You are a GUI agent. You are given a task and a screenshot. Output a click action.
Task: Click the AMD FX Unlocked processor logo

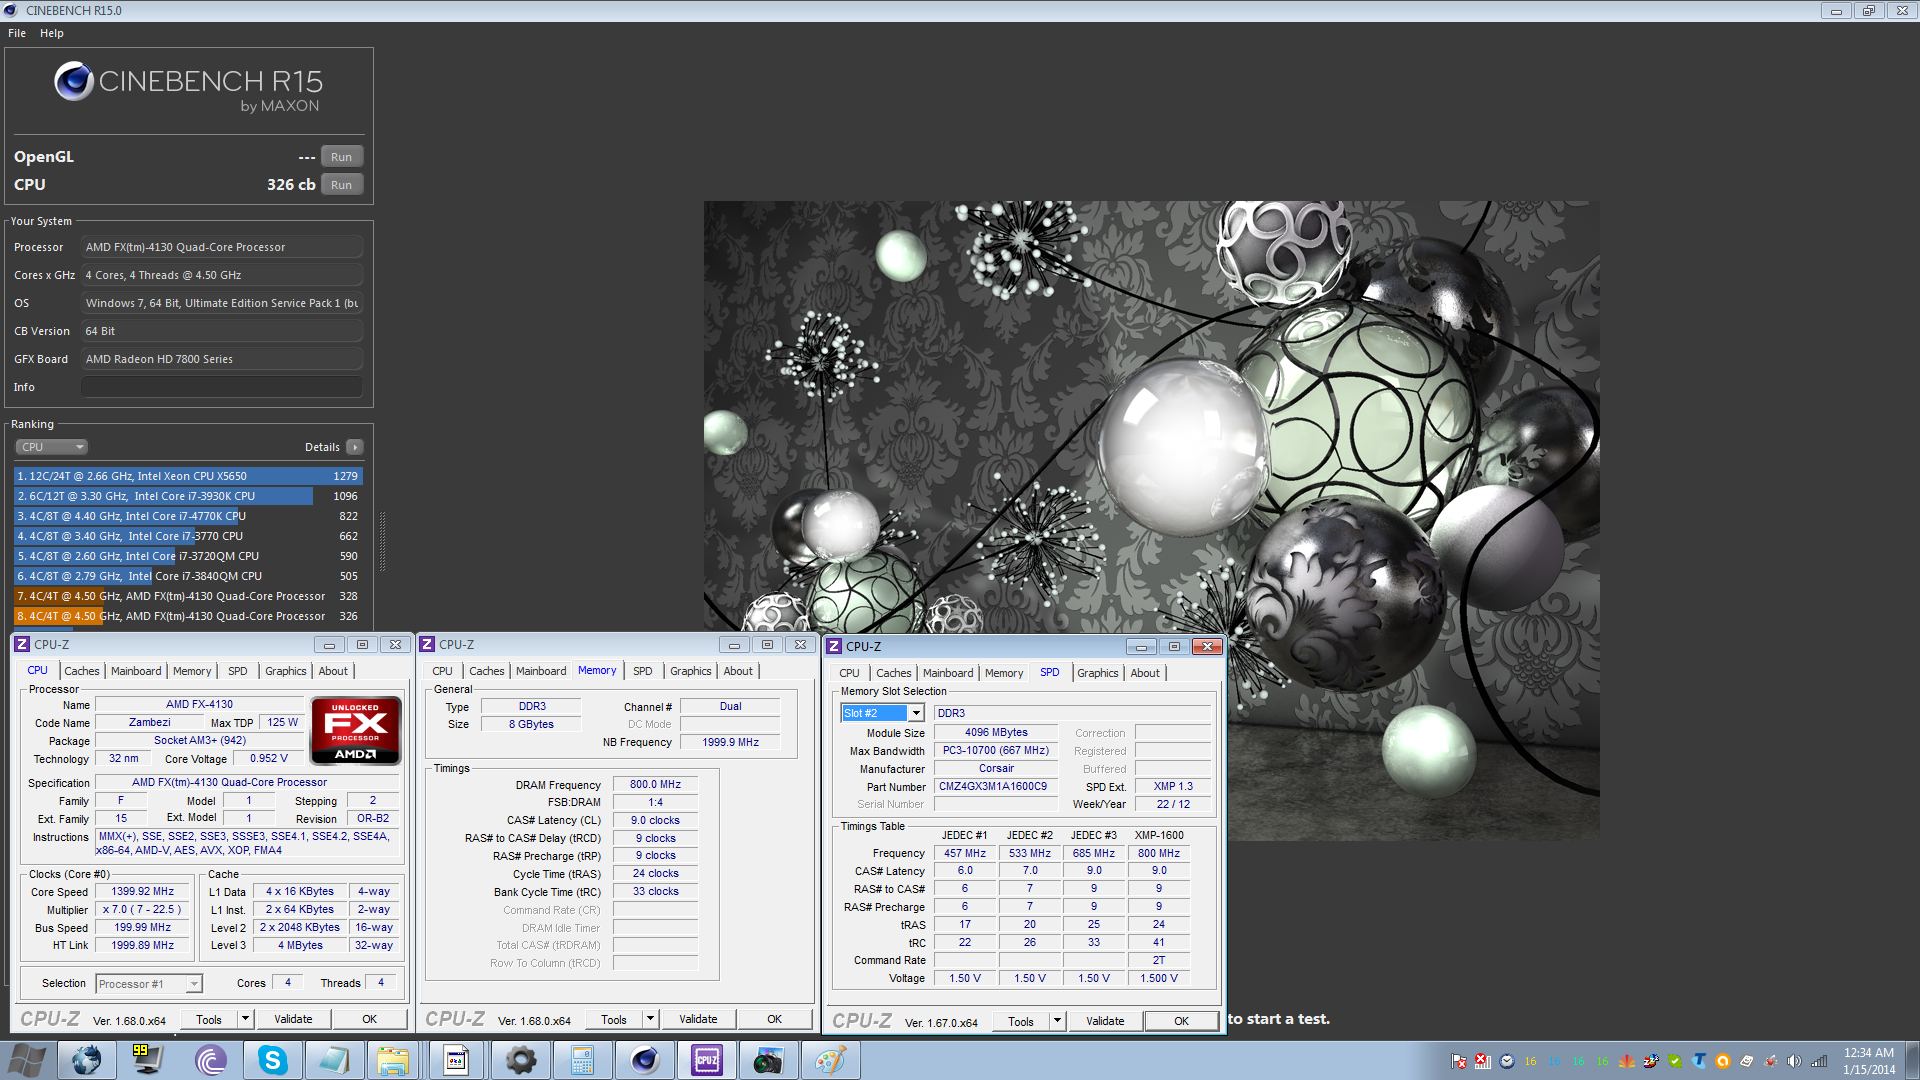point(356,731)
